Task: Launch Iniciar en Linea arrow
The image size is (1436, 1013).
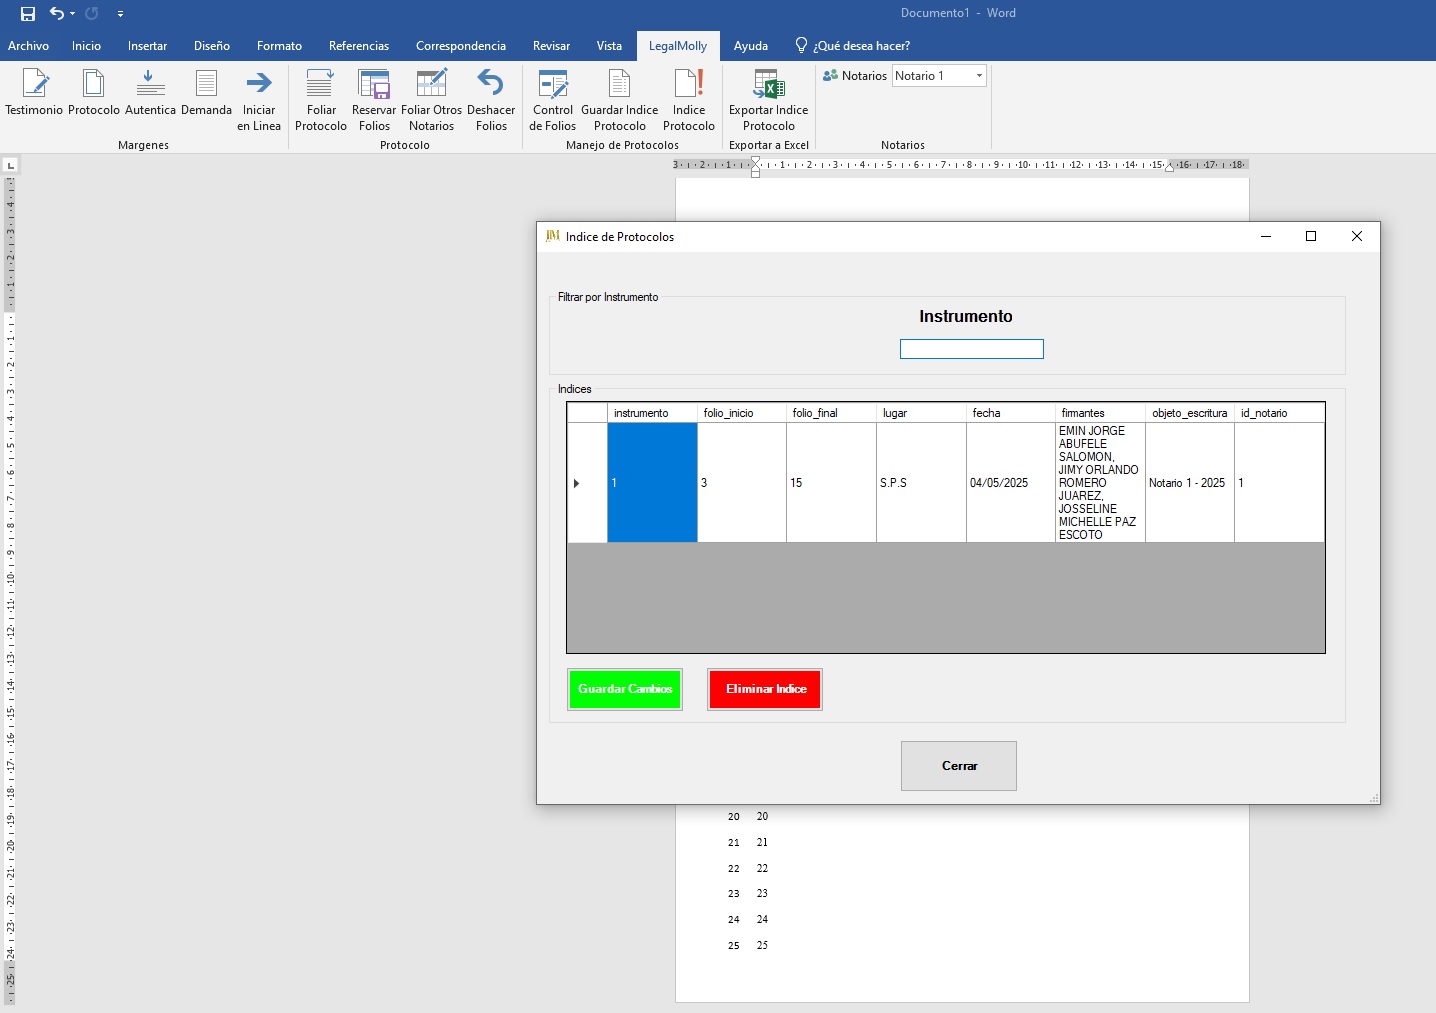Action: (x=259, y=83)
